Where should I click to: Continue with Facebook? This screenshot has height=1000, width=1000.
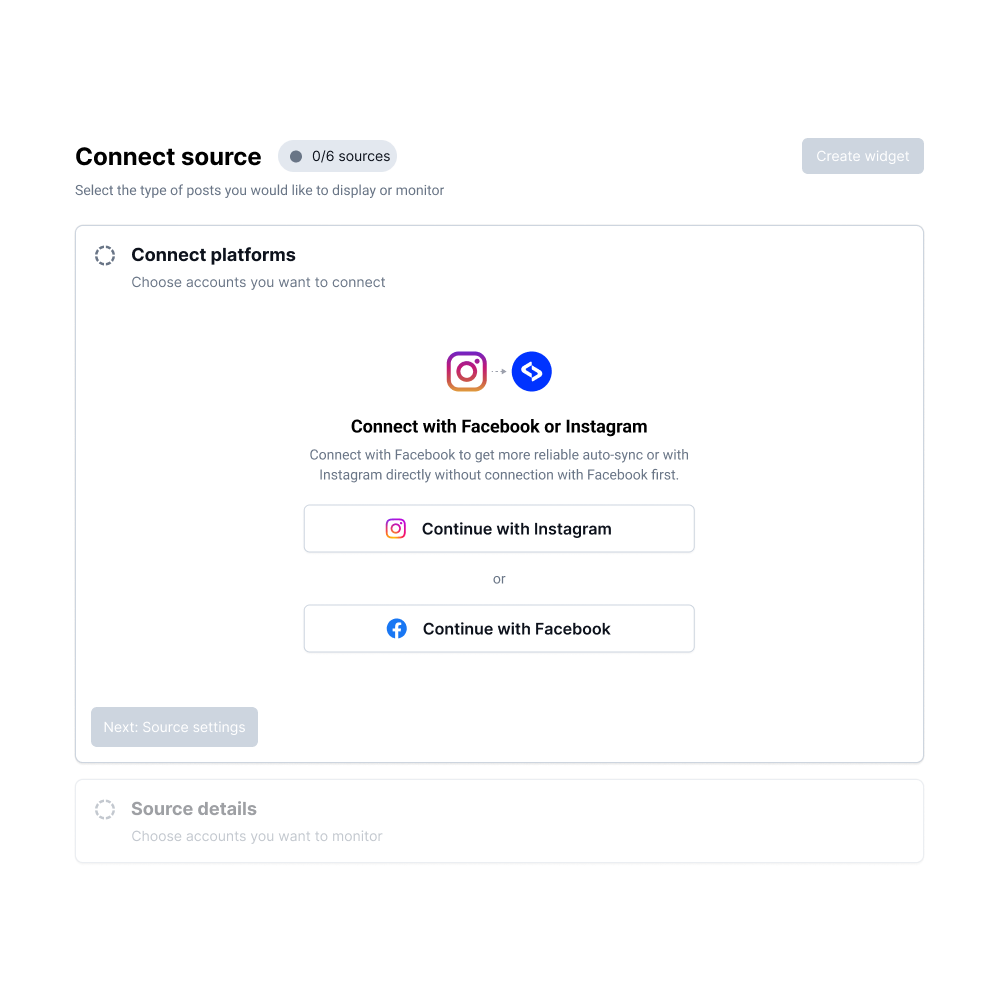(499, 629)
